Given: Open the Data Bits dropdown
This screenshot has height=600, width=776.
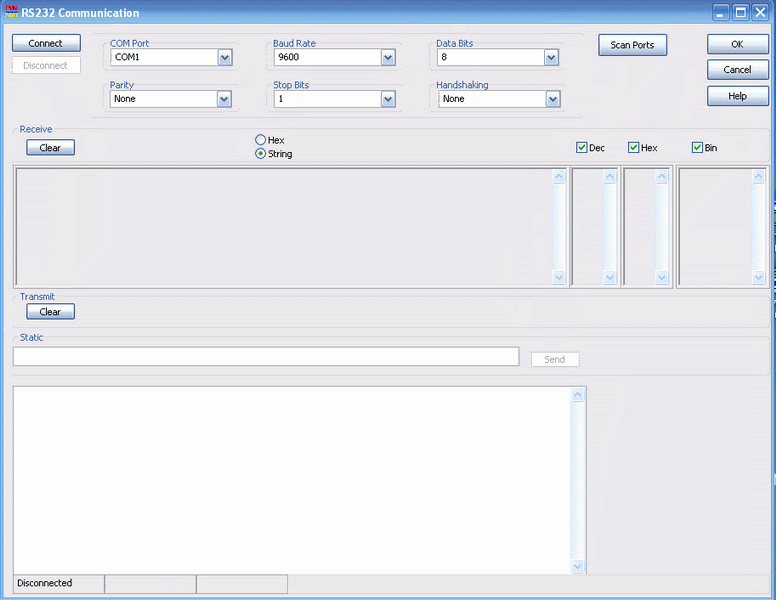Looking at the screenshot, I should 551,58.
